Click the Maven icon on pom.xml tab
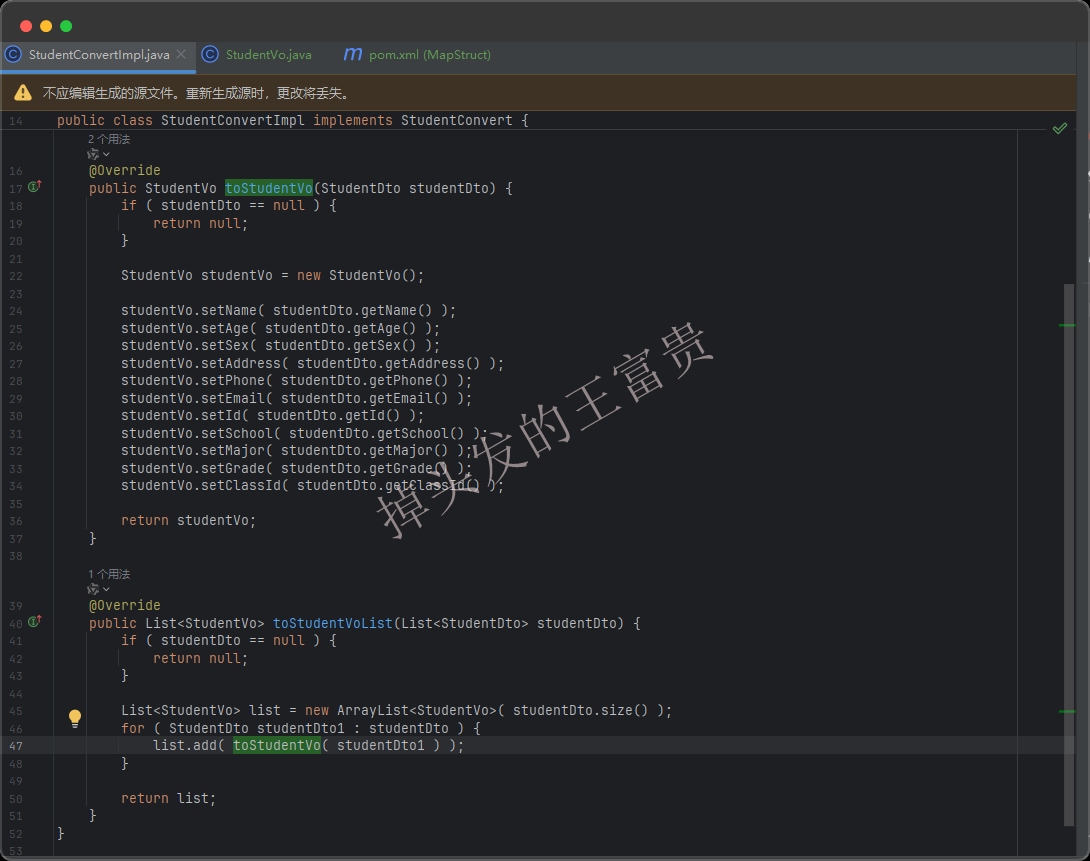The image size is (1090, 861). click(x=353, y=54)
